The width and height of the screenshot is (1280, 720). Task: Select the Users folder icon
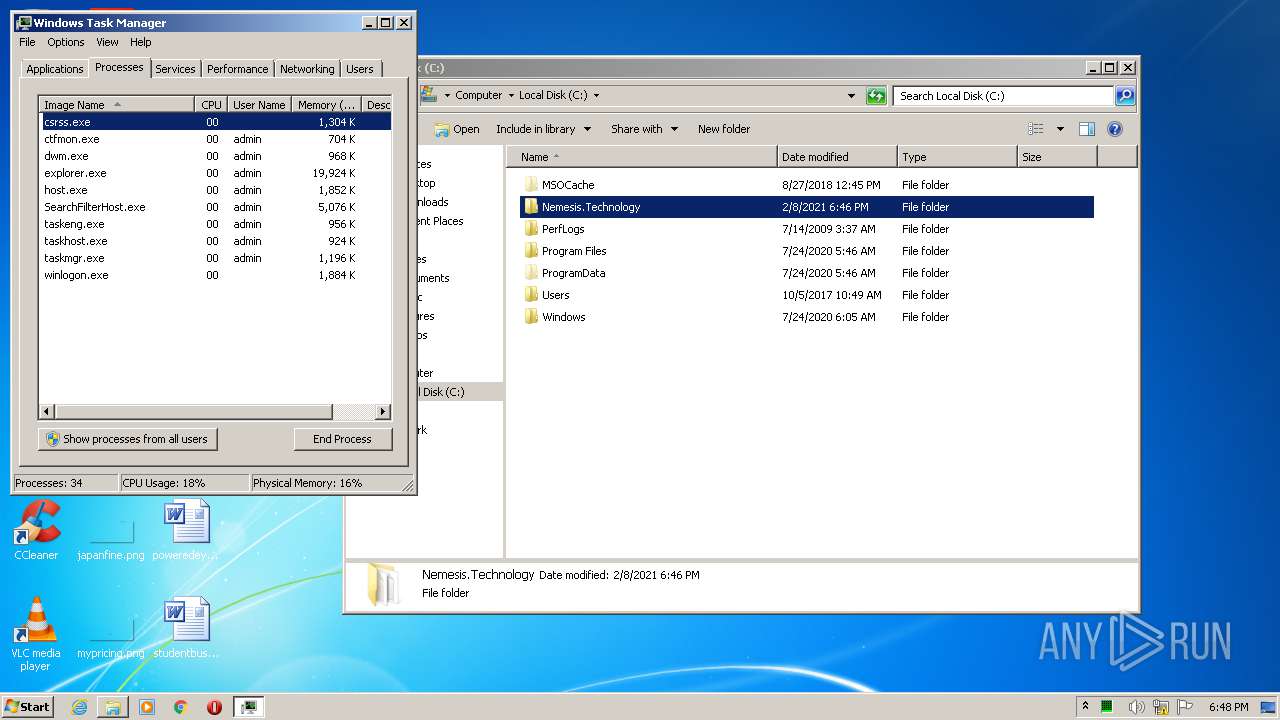point(531,295)
